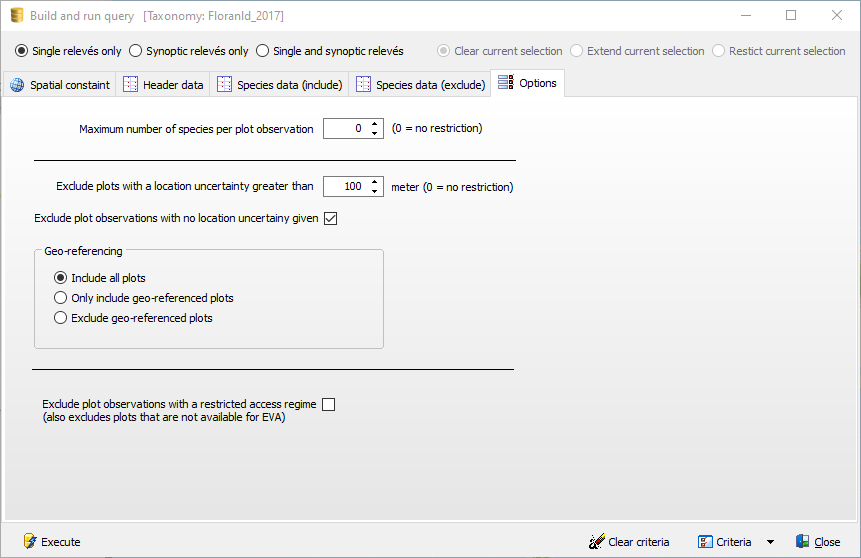Increase maximum species per plot value

click(x=375, y=124)
